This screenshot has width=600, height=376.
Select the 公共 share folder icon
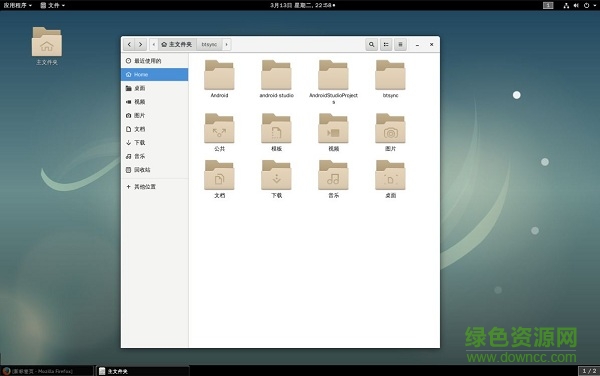[219, 128]
